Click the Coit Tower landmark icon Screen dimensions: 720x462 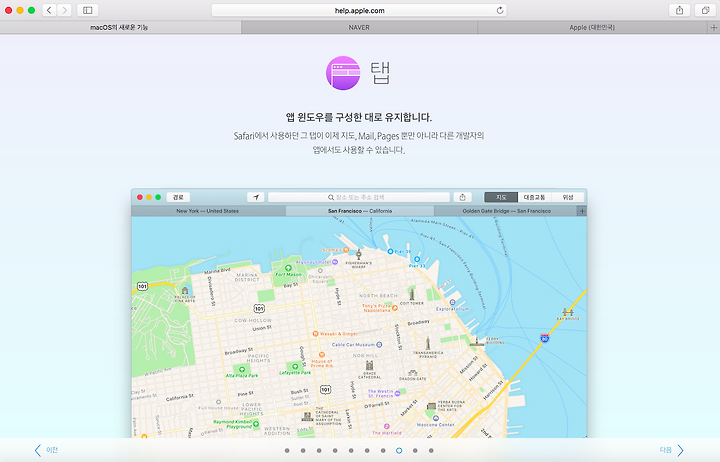pyautogui.click(x=412, y=294)
